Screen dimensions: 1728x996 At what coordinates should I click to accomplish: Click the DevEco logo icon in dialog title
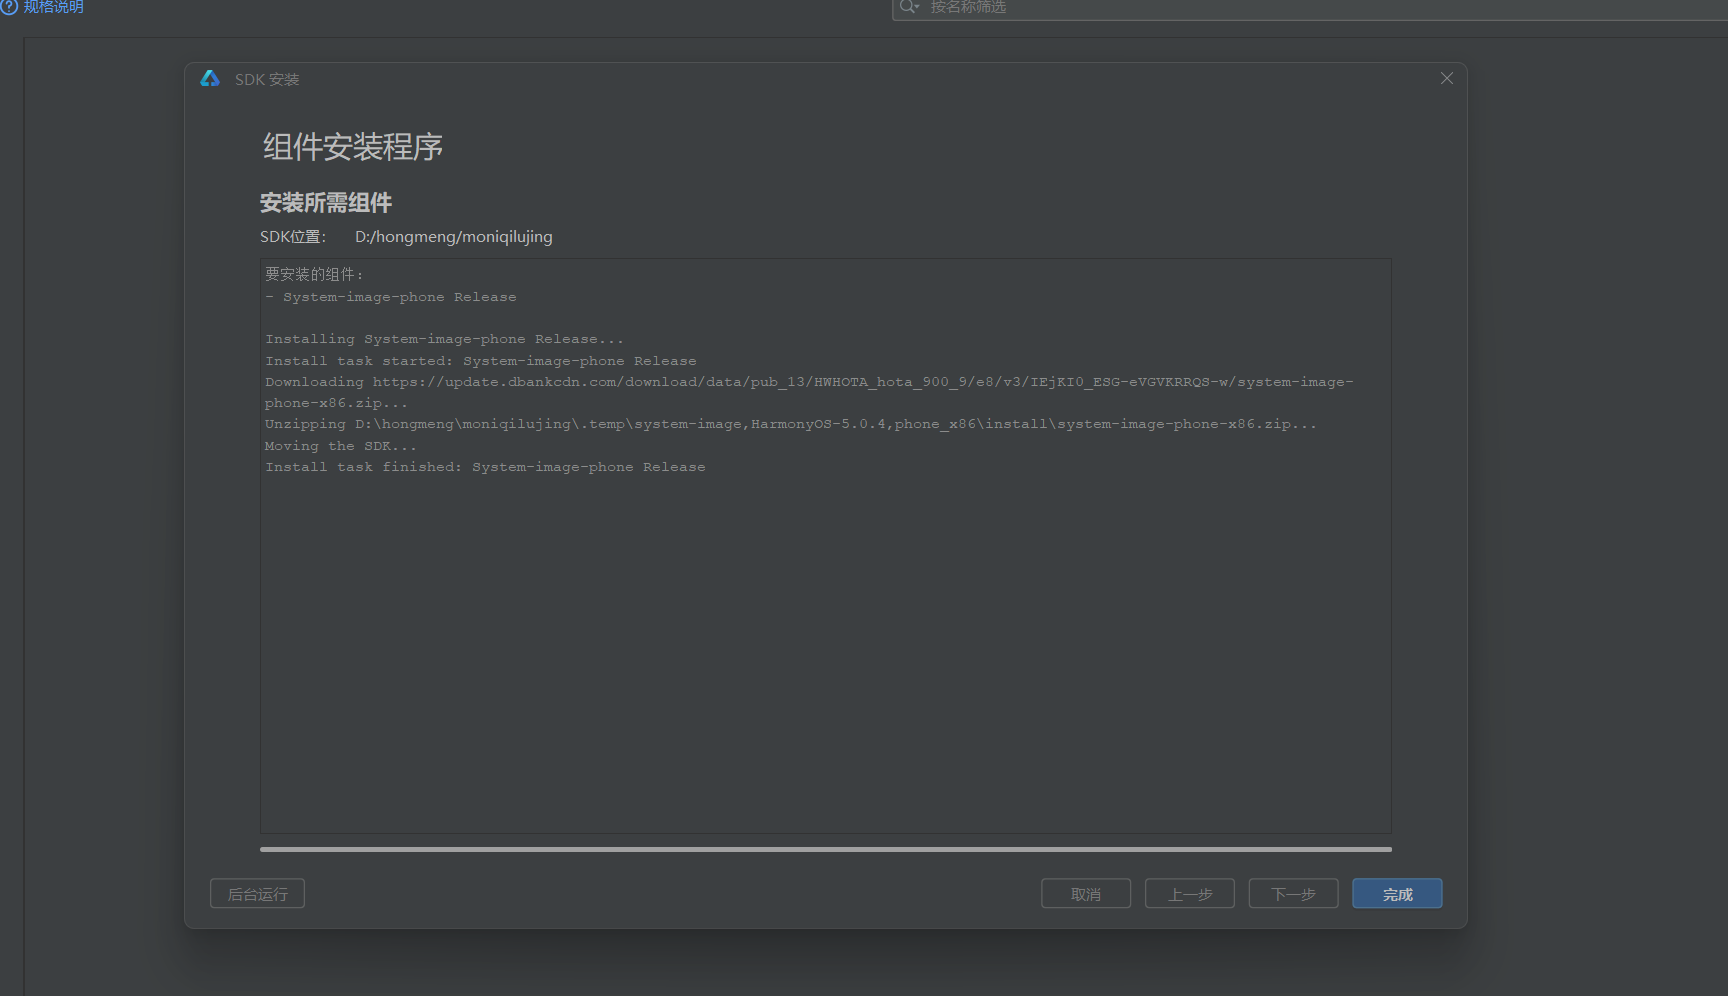210,78
